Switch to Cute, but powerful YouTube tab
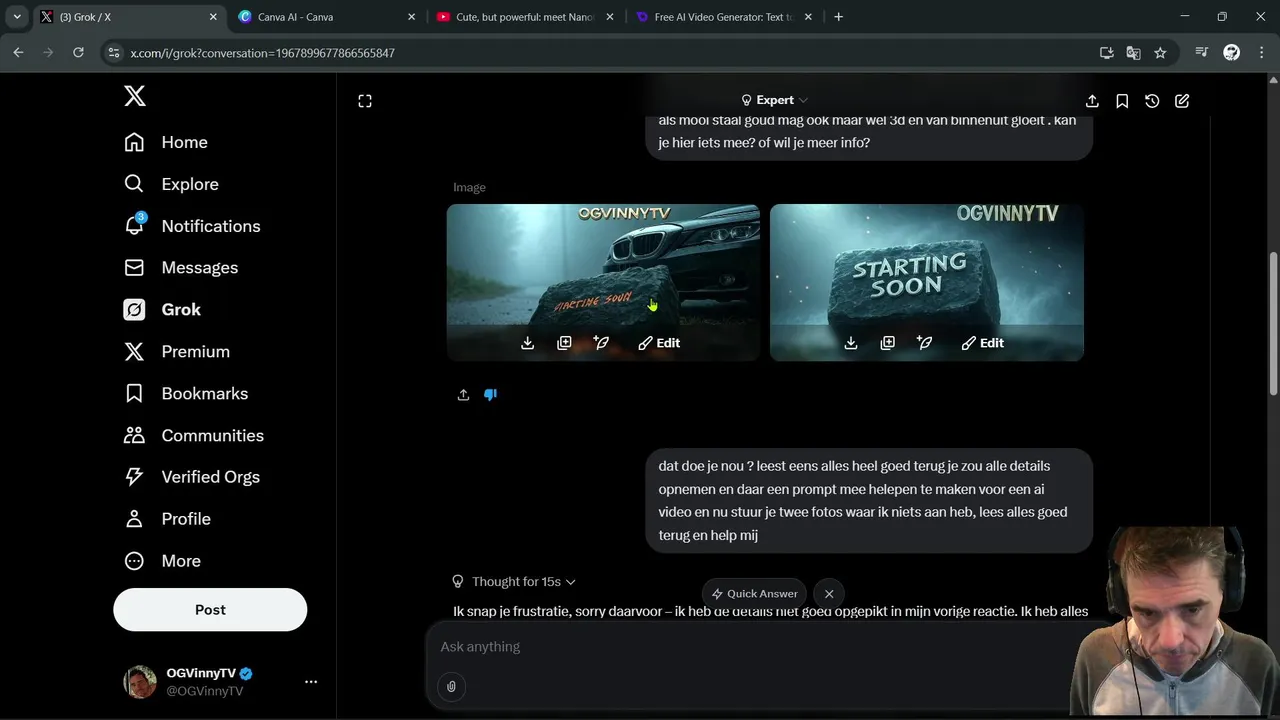Screen dimensions: 1280x720 pyautogui.click(x=525, y=17)
